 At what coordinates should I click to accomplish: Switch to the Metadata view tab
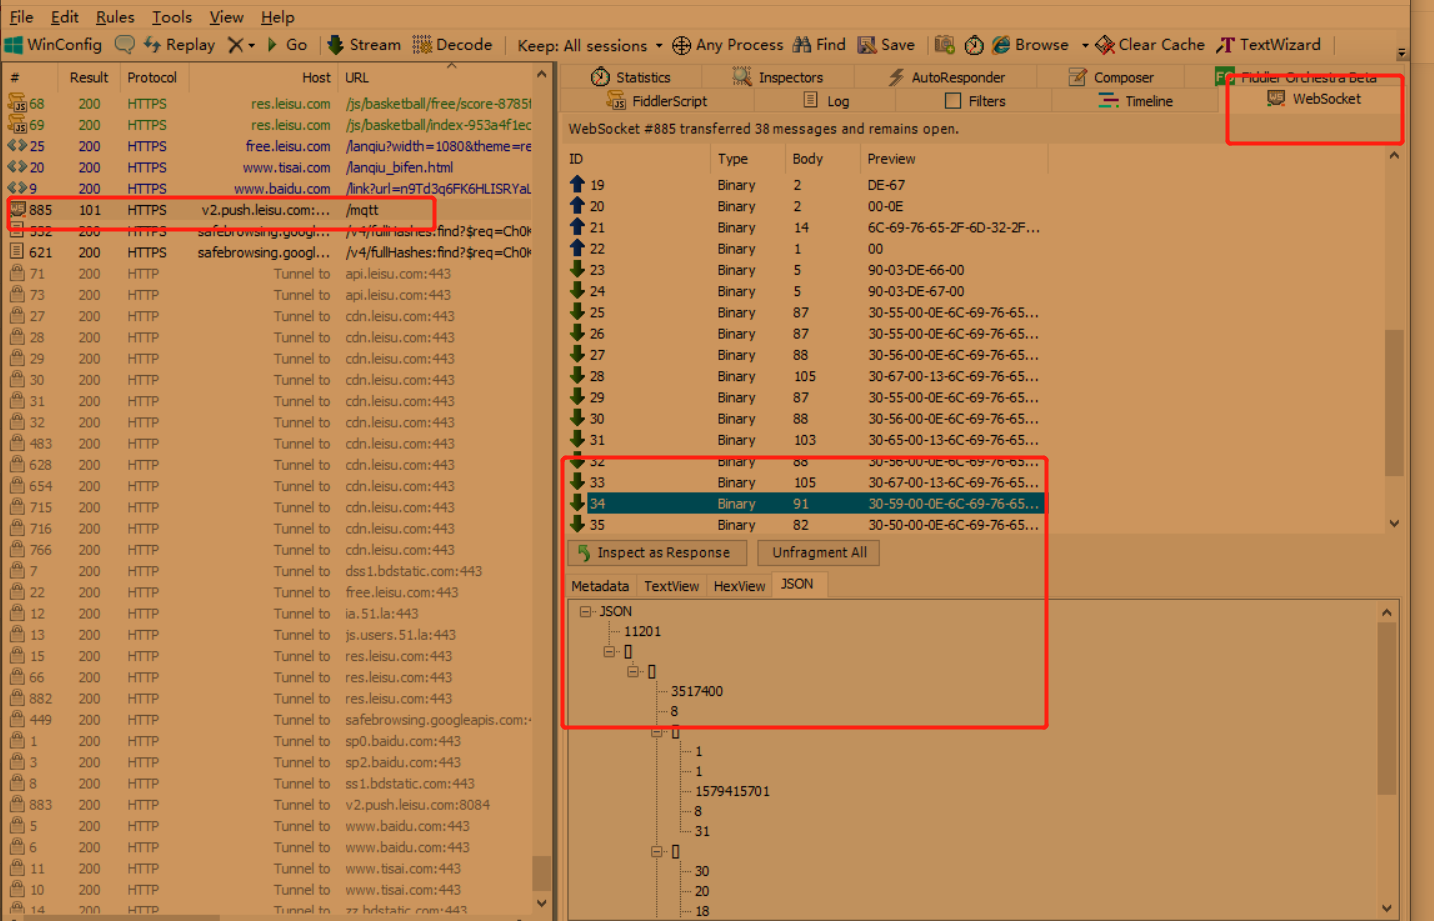click(600, 586)
